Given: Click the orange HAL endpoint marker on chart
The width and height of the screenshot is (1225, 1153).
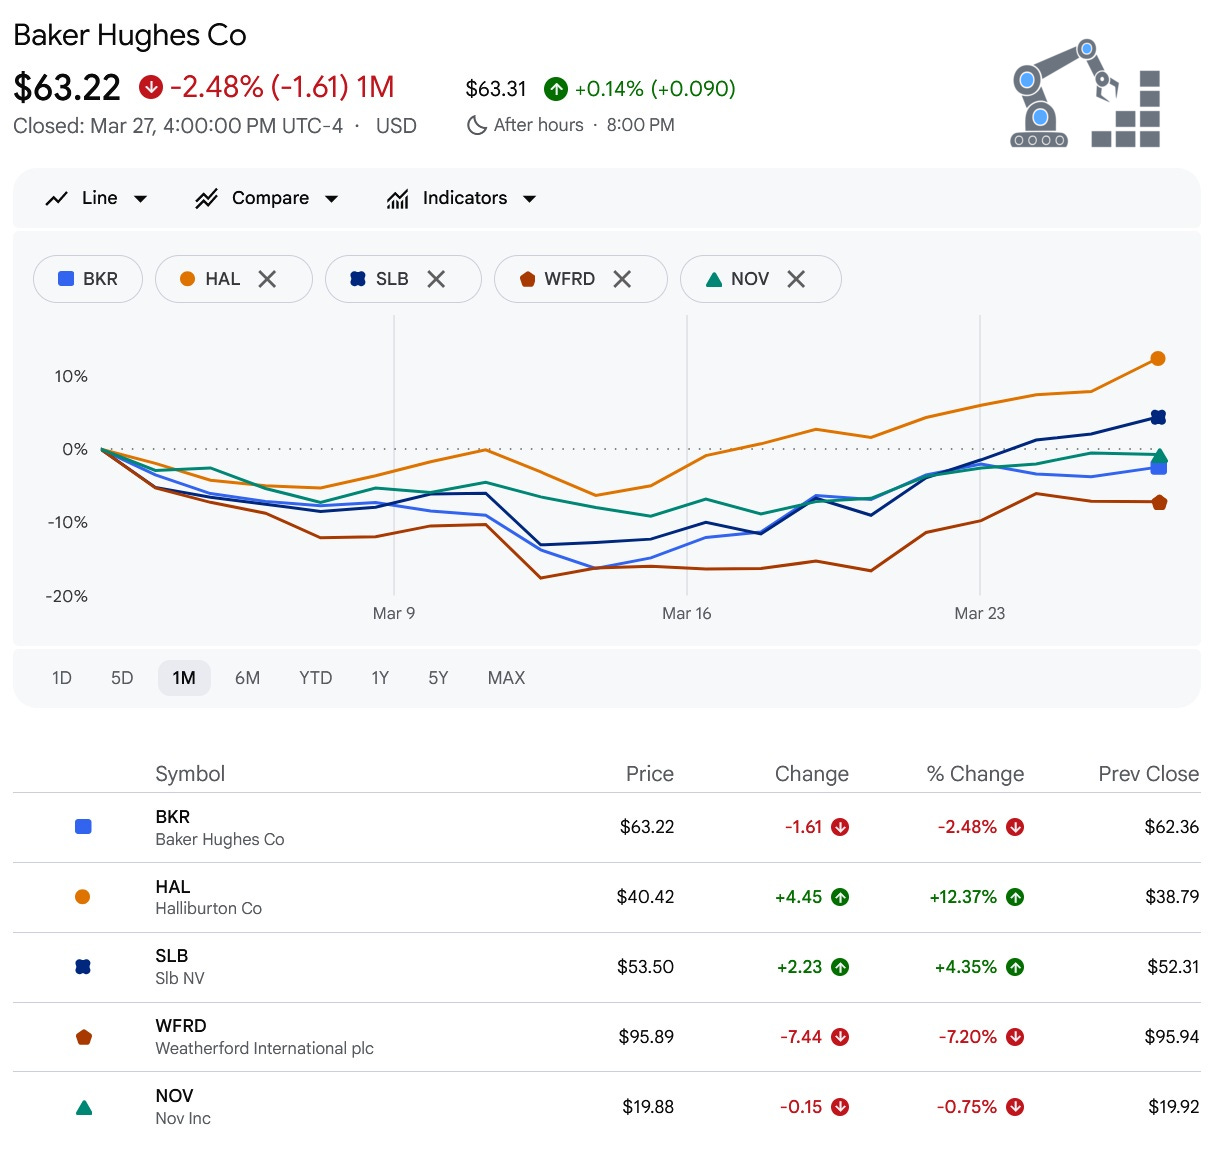Looking at the screenshot, I should point(1158,358).
